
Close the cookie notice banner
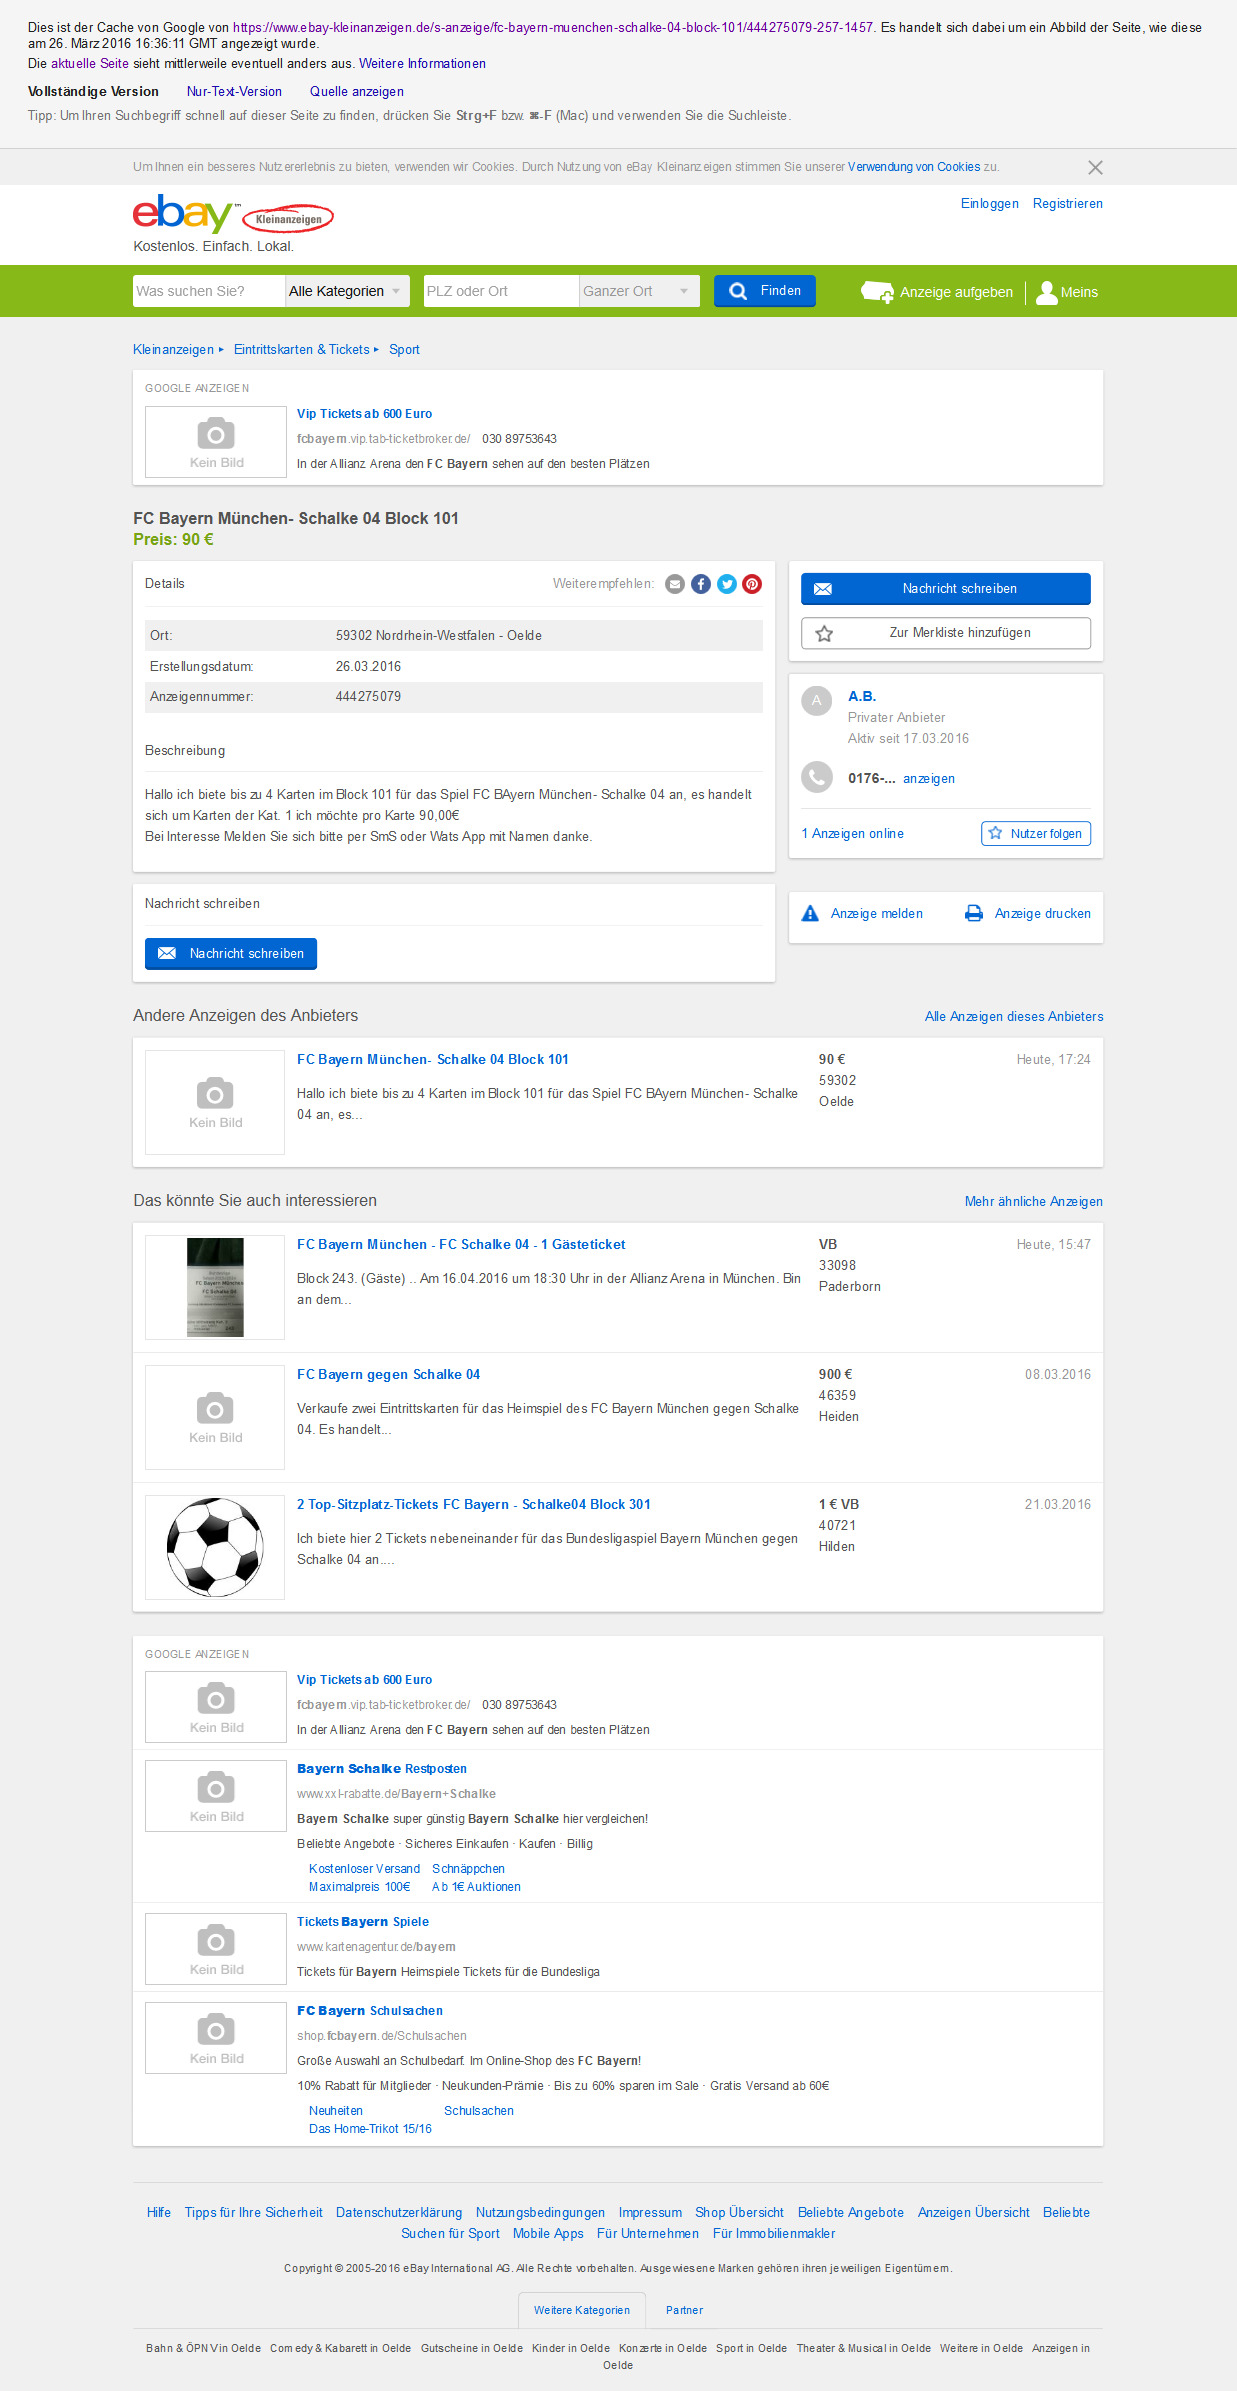(x=1095, y=167)
